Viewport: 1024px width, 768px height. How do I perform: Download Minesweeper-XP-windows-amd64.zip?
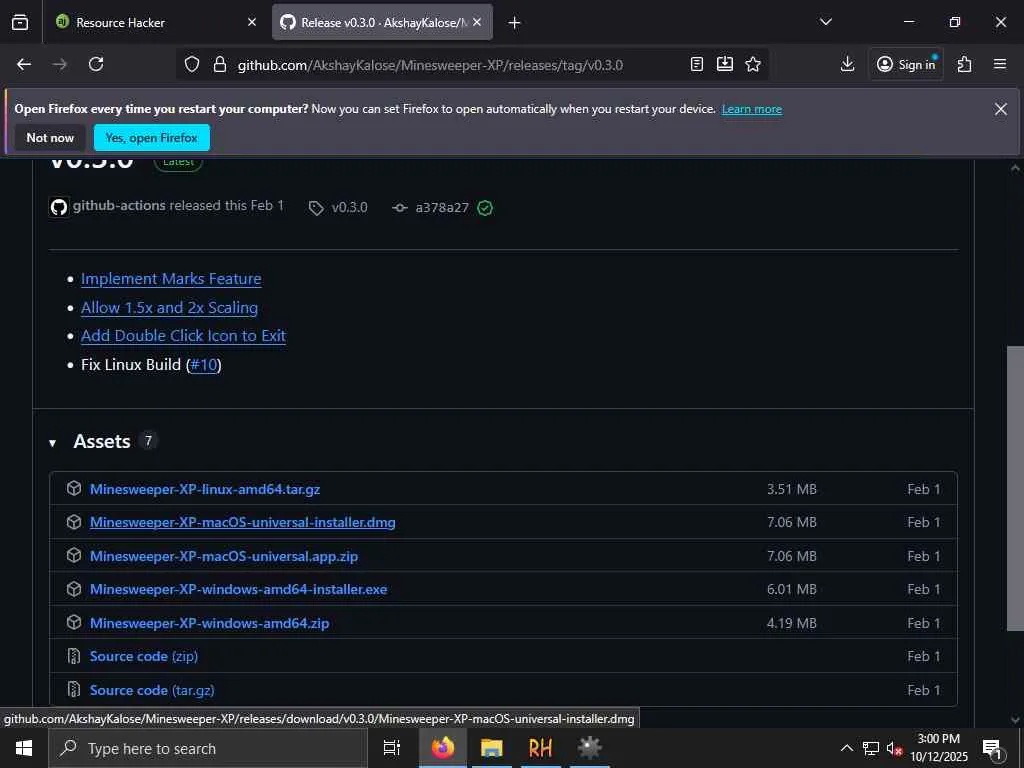tap(210, 624)
